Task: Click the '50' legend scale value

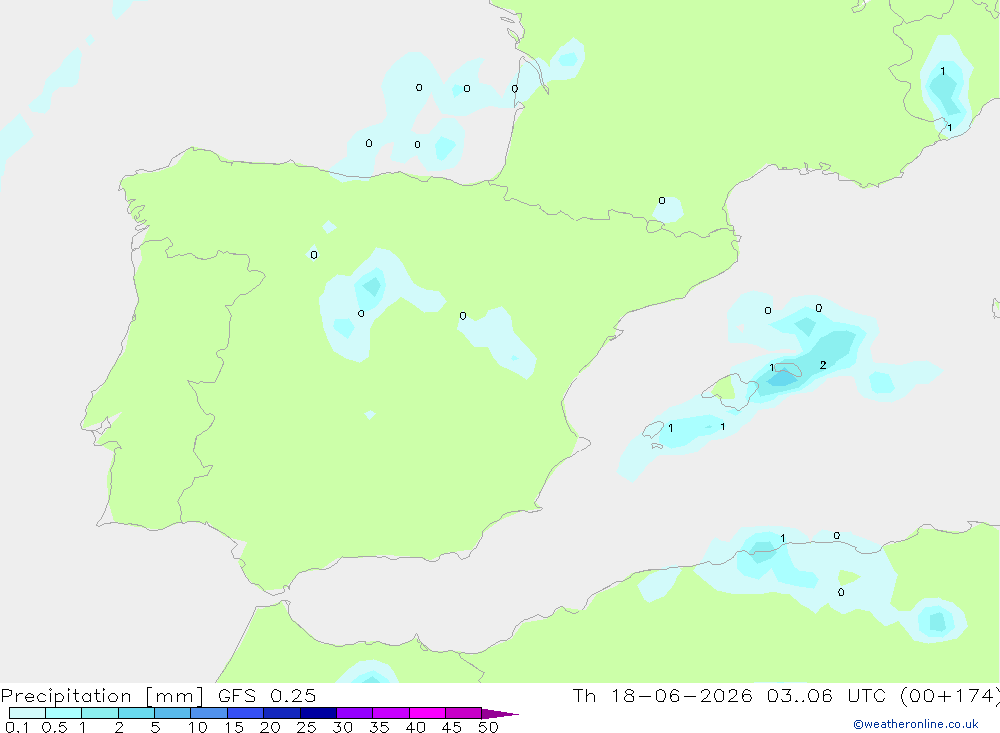Action: 488,727
